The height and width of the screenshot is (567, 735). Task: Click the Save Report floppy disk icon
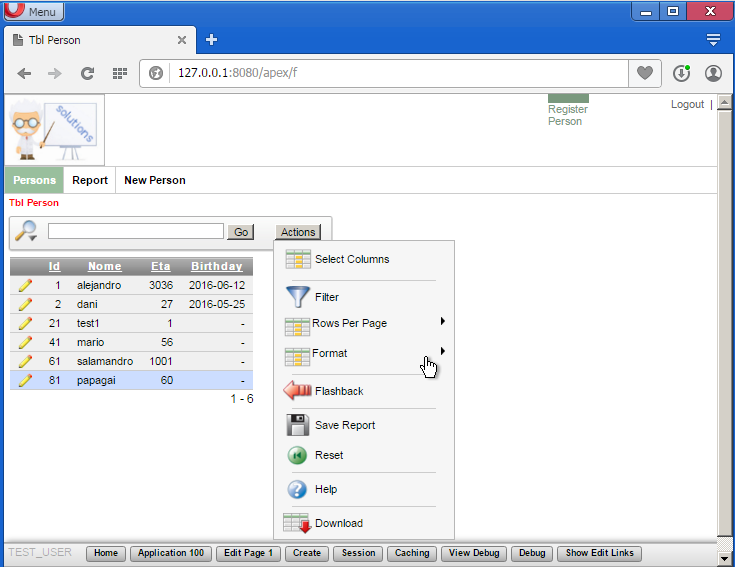(x=298, y=425)
